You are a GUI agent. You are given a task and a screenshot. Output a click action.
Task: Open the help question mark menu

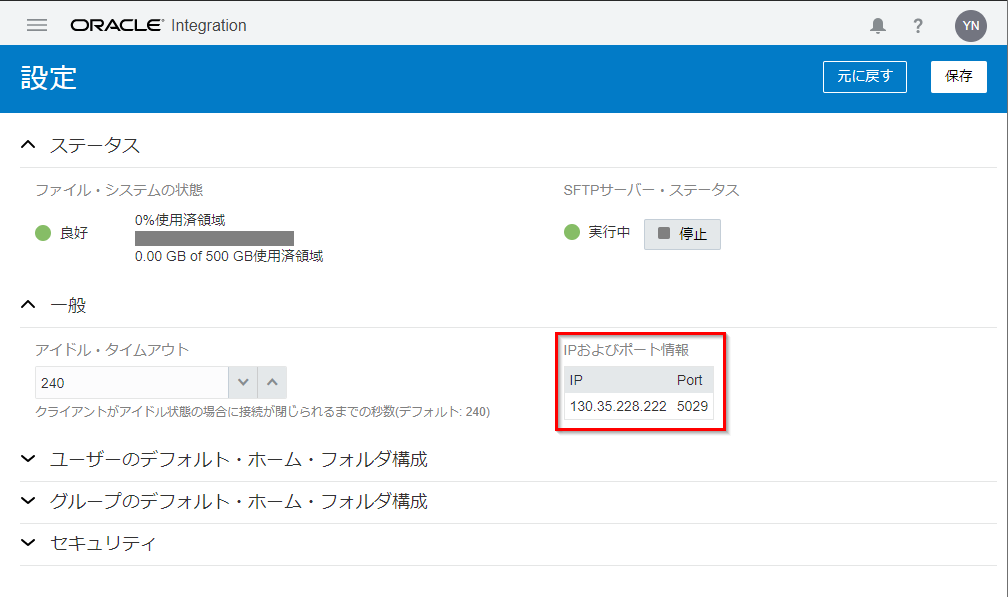pos(918,26)
